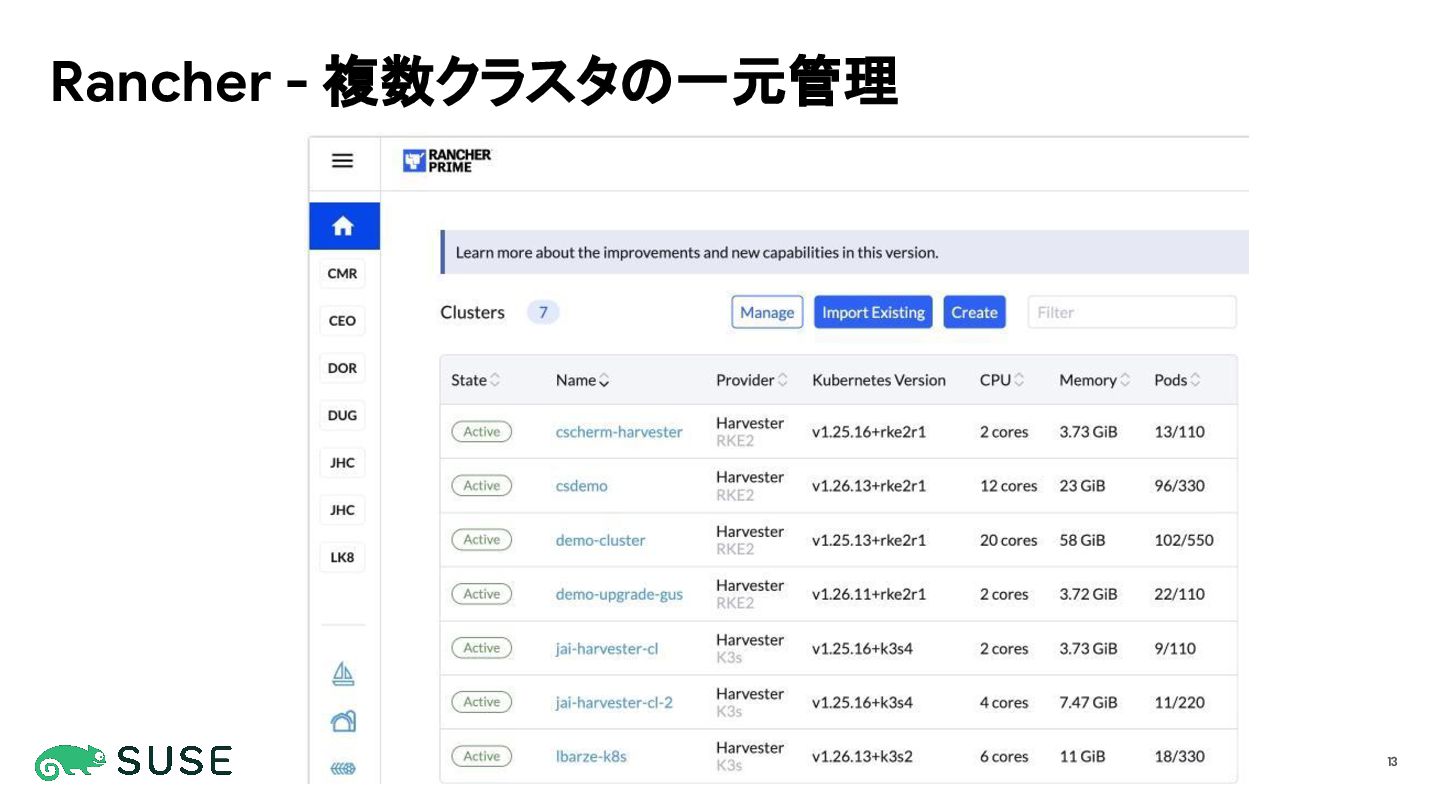The width and height of the screenshot is (1440, 810).
Task: Click the clusters count badge 7
Action: pos(543,312)
